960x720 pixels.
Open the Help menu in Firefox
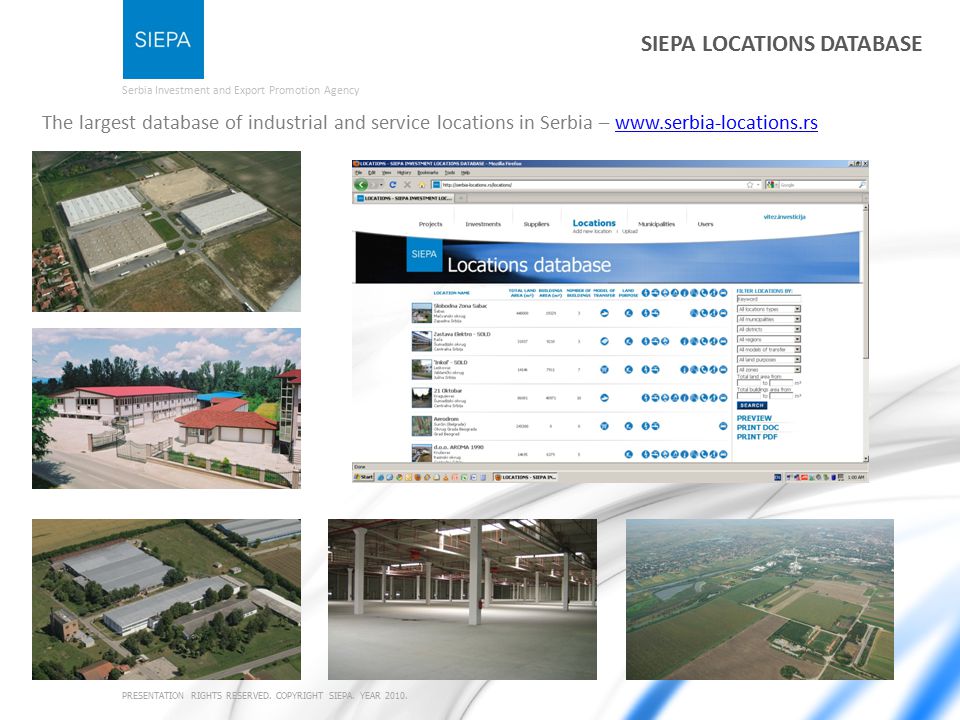pos(465,173)
